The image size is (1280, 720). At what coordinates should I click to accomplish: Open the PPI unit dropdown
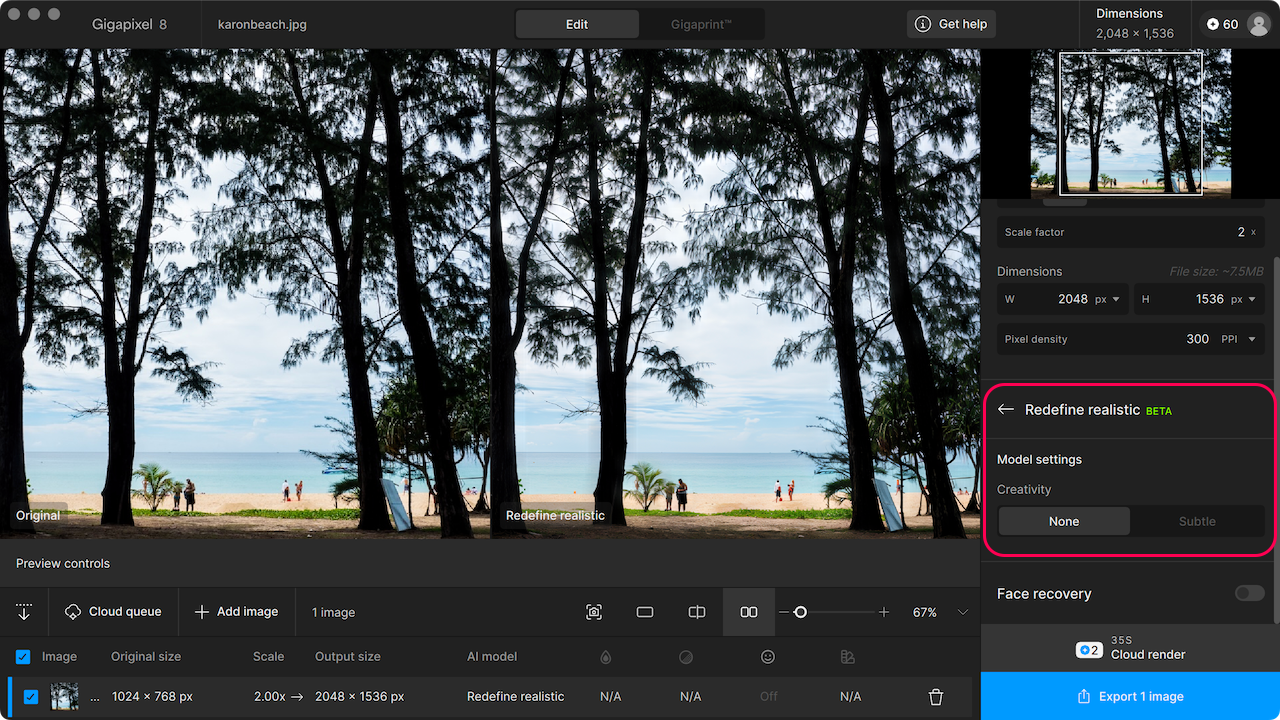coord(1238,339)
